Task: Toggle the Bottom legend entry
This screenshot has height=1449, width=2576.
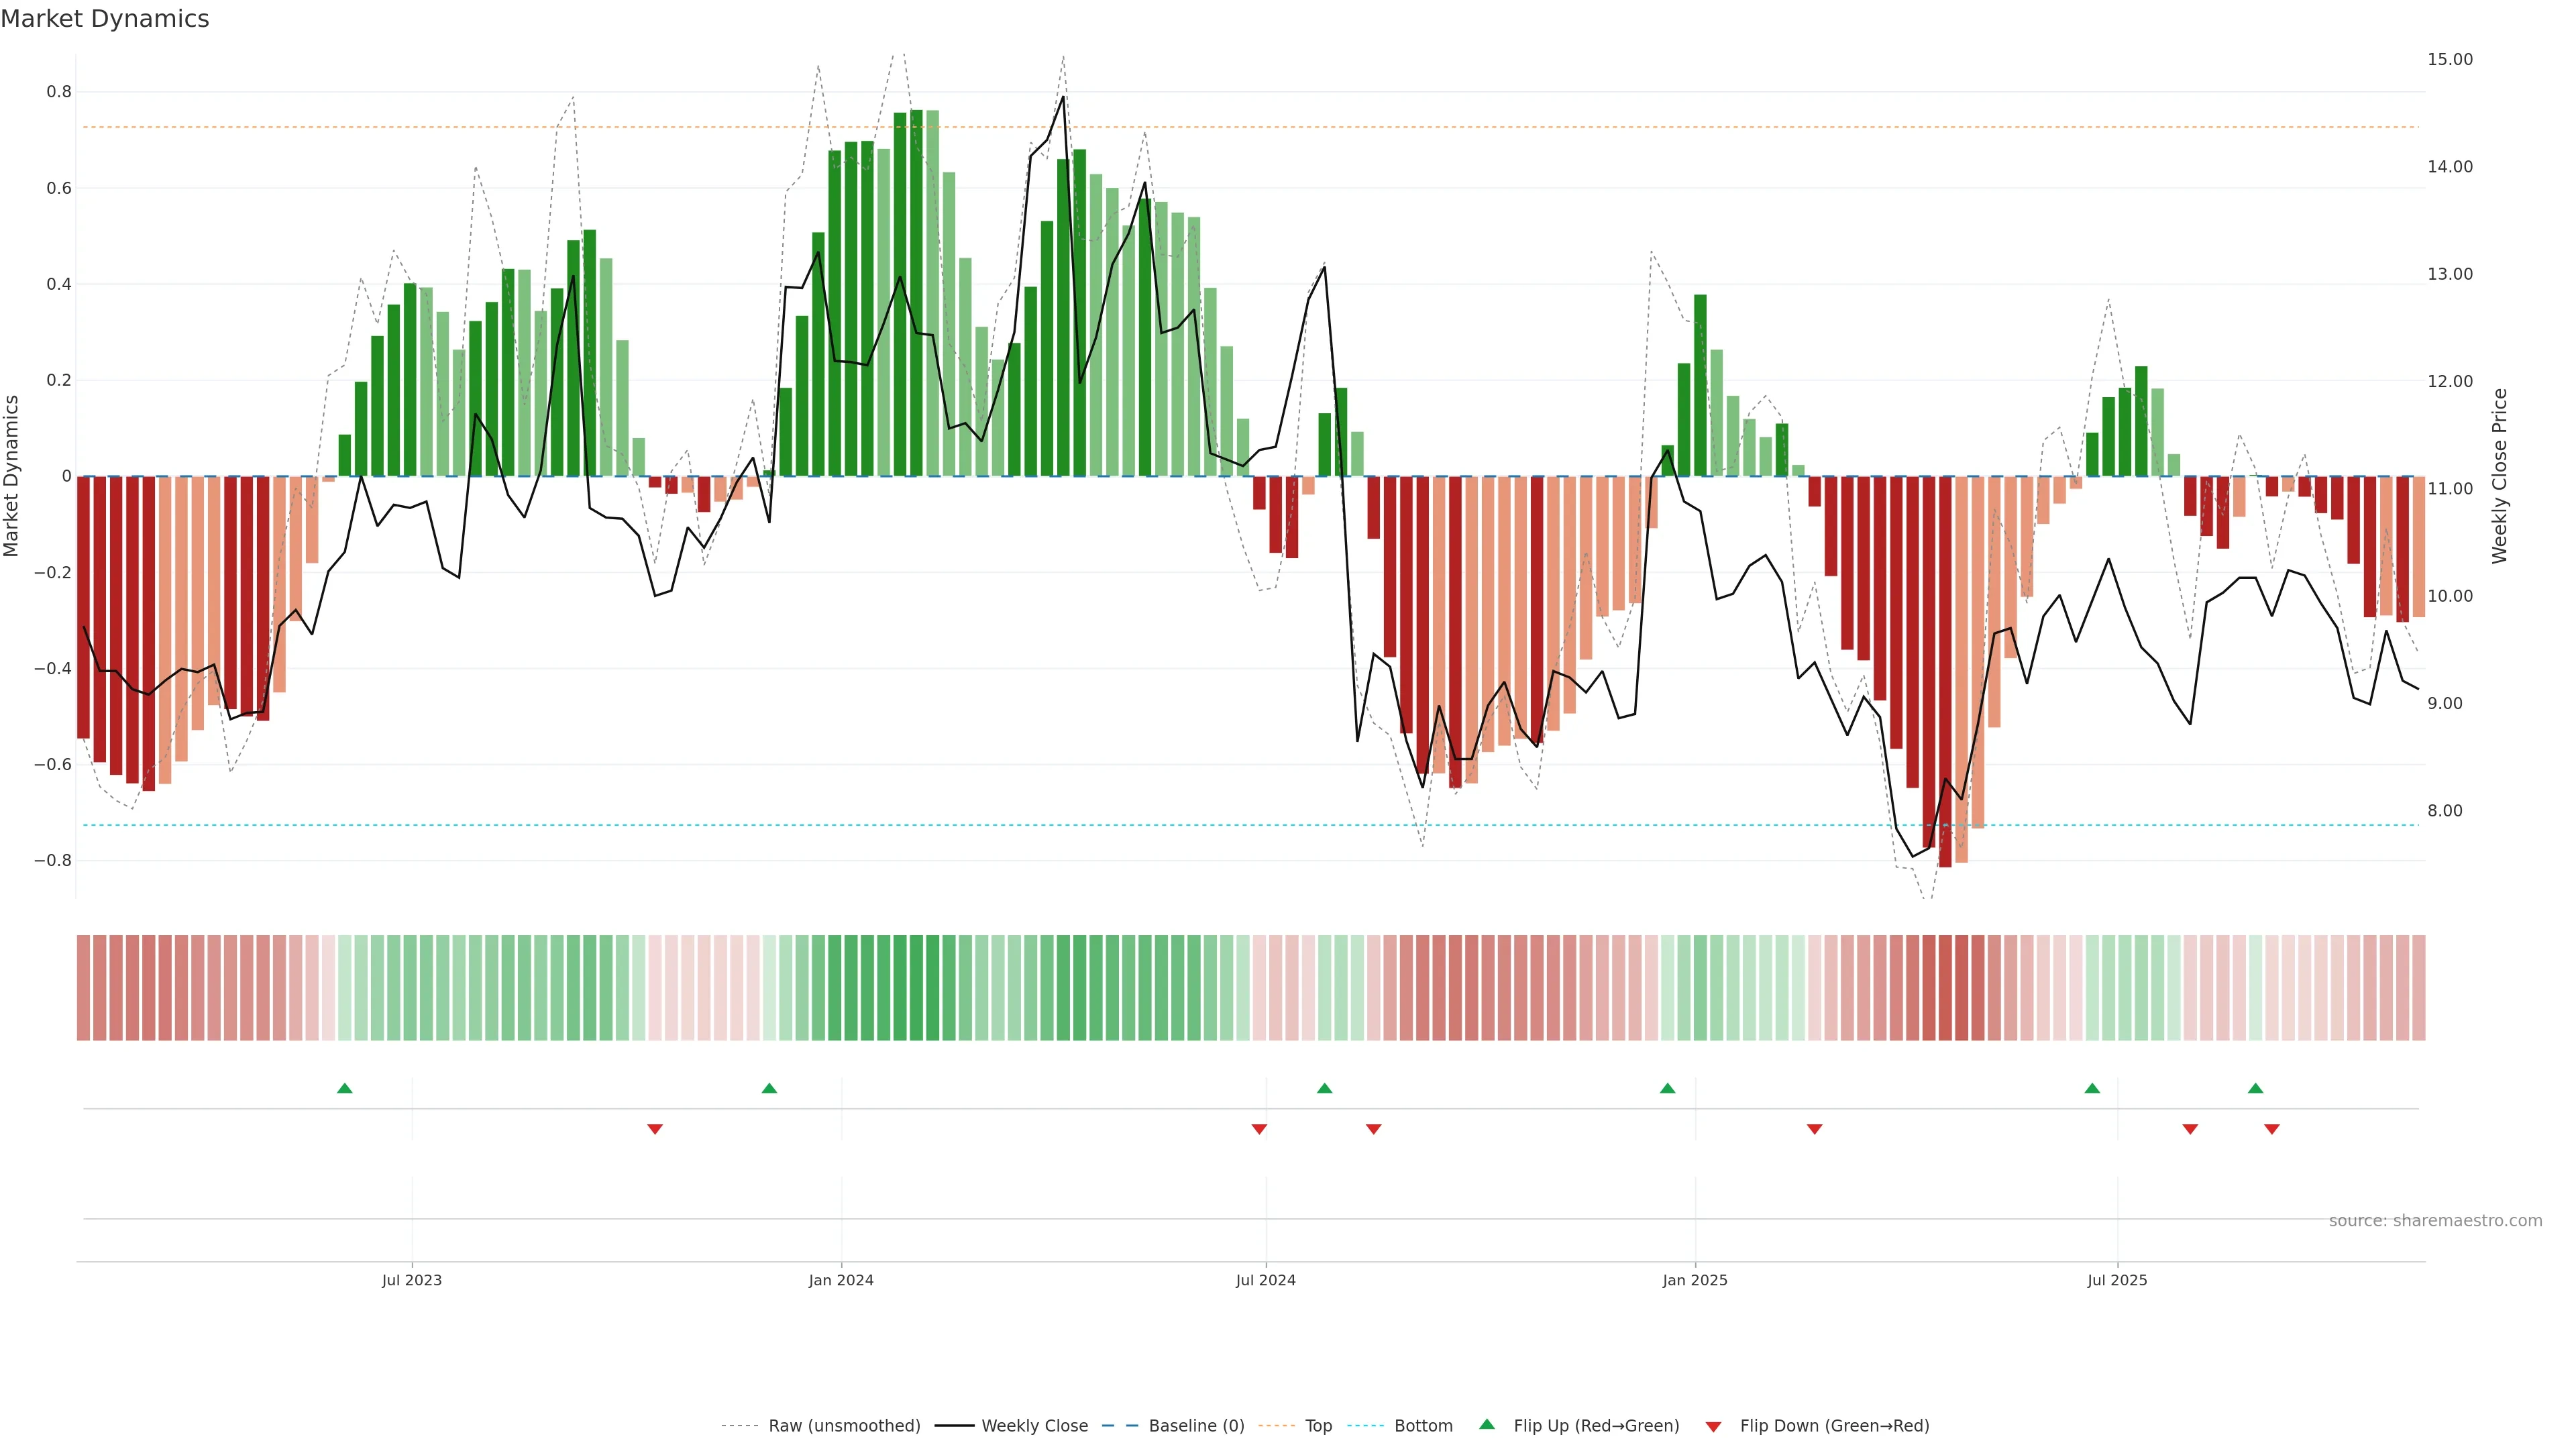Action: click(1423, 1426)
